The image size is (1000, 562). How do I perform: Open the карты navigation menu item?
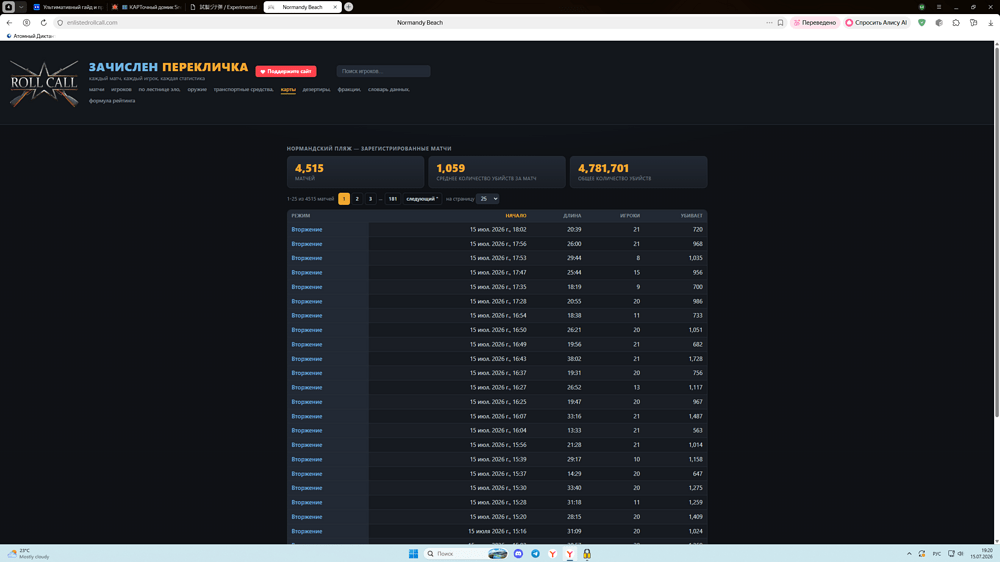[x=288, y=89]
